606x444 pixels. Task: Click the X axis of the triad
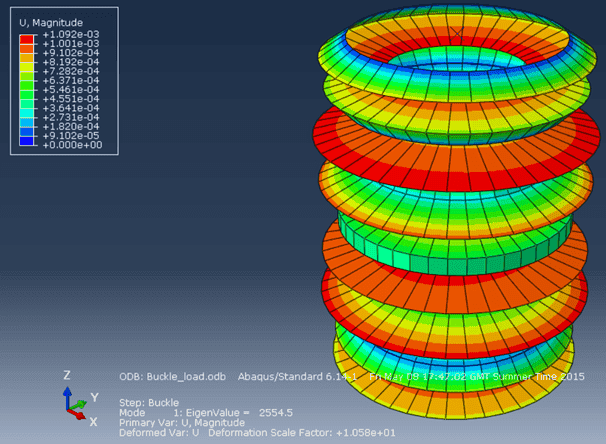click(92, 421)
